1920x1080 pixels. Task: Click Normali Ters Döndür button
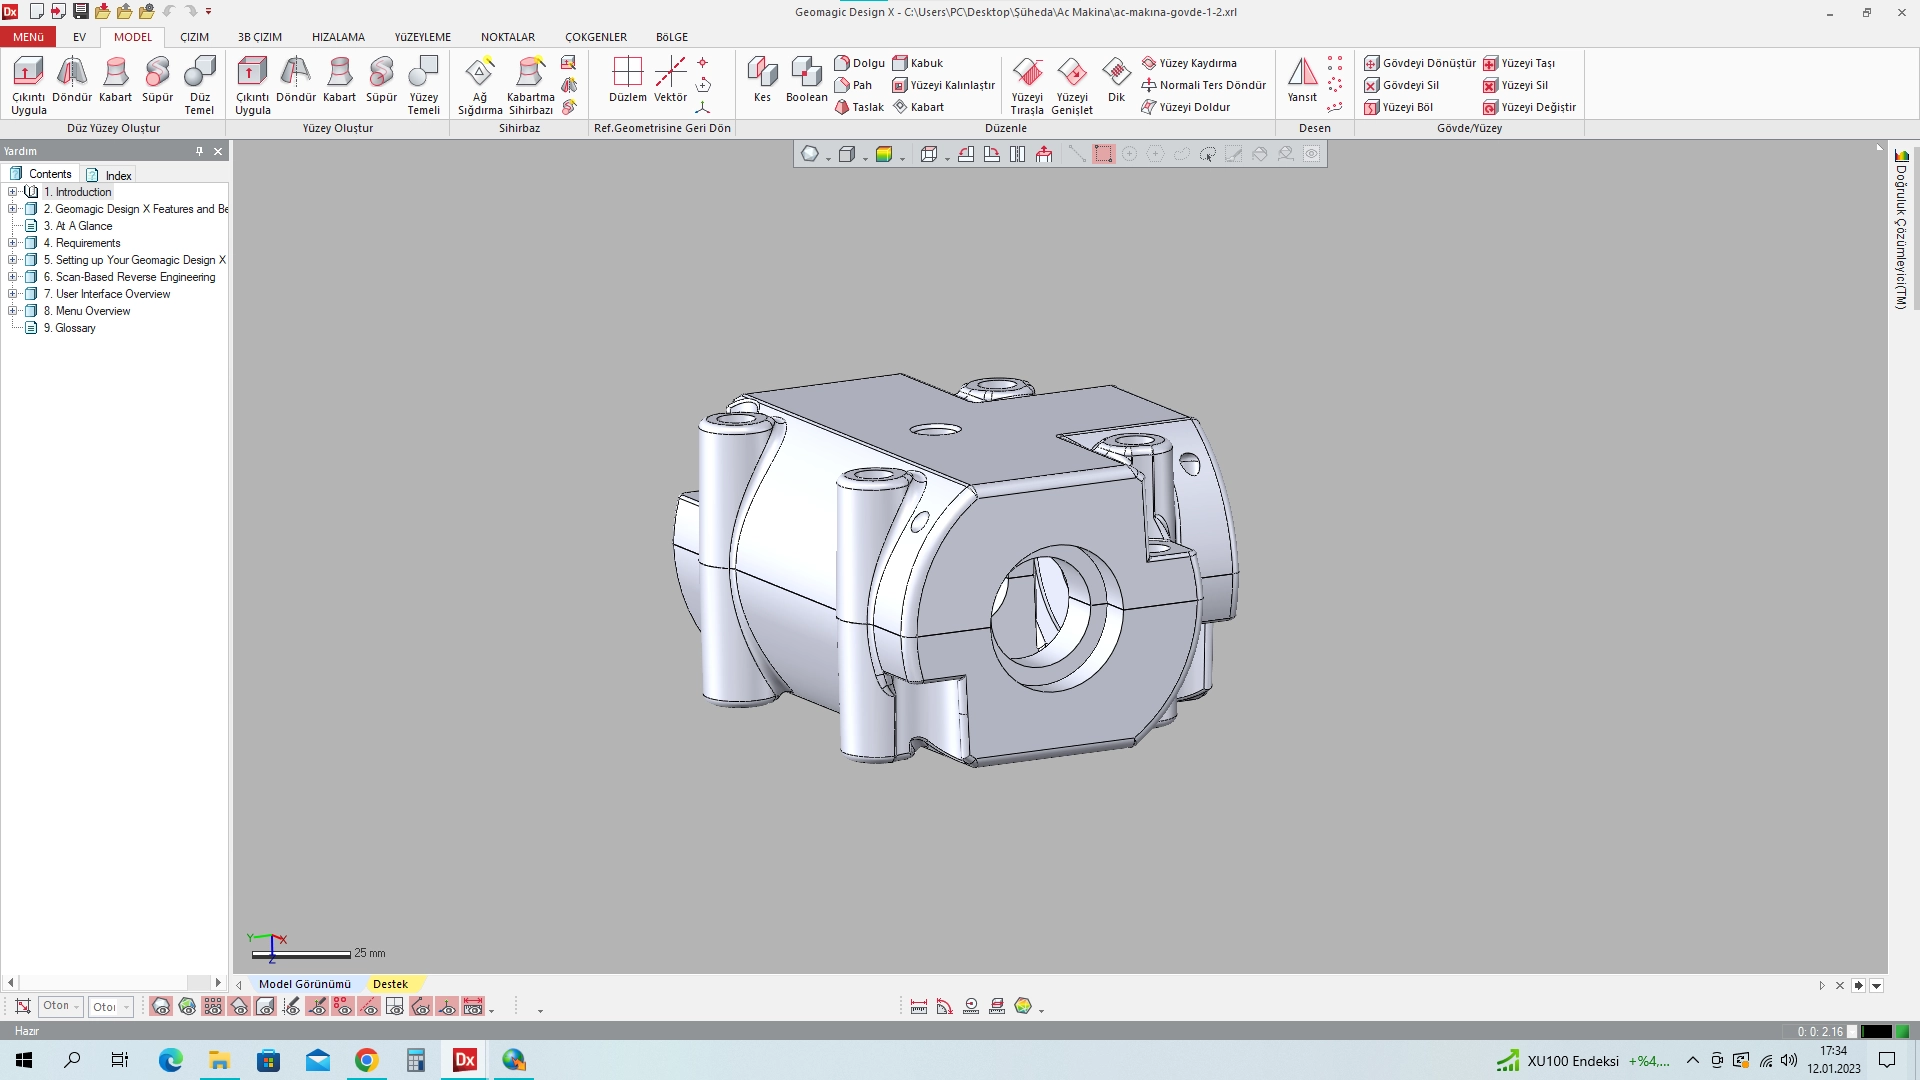(1204, 85)
